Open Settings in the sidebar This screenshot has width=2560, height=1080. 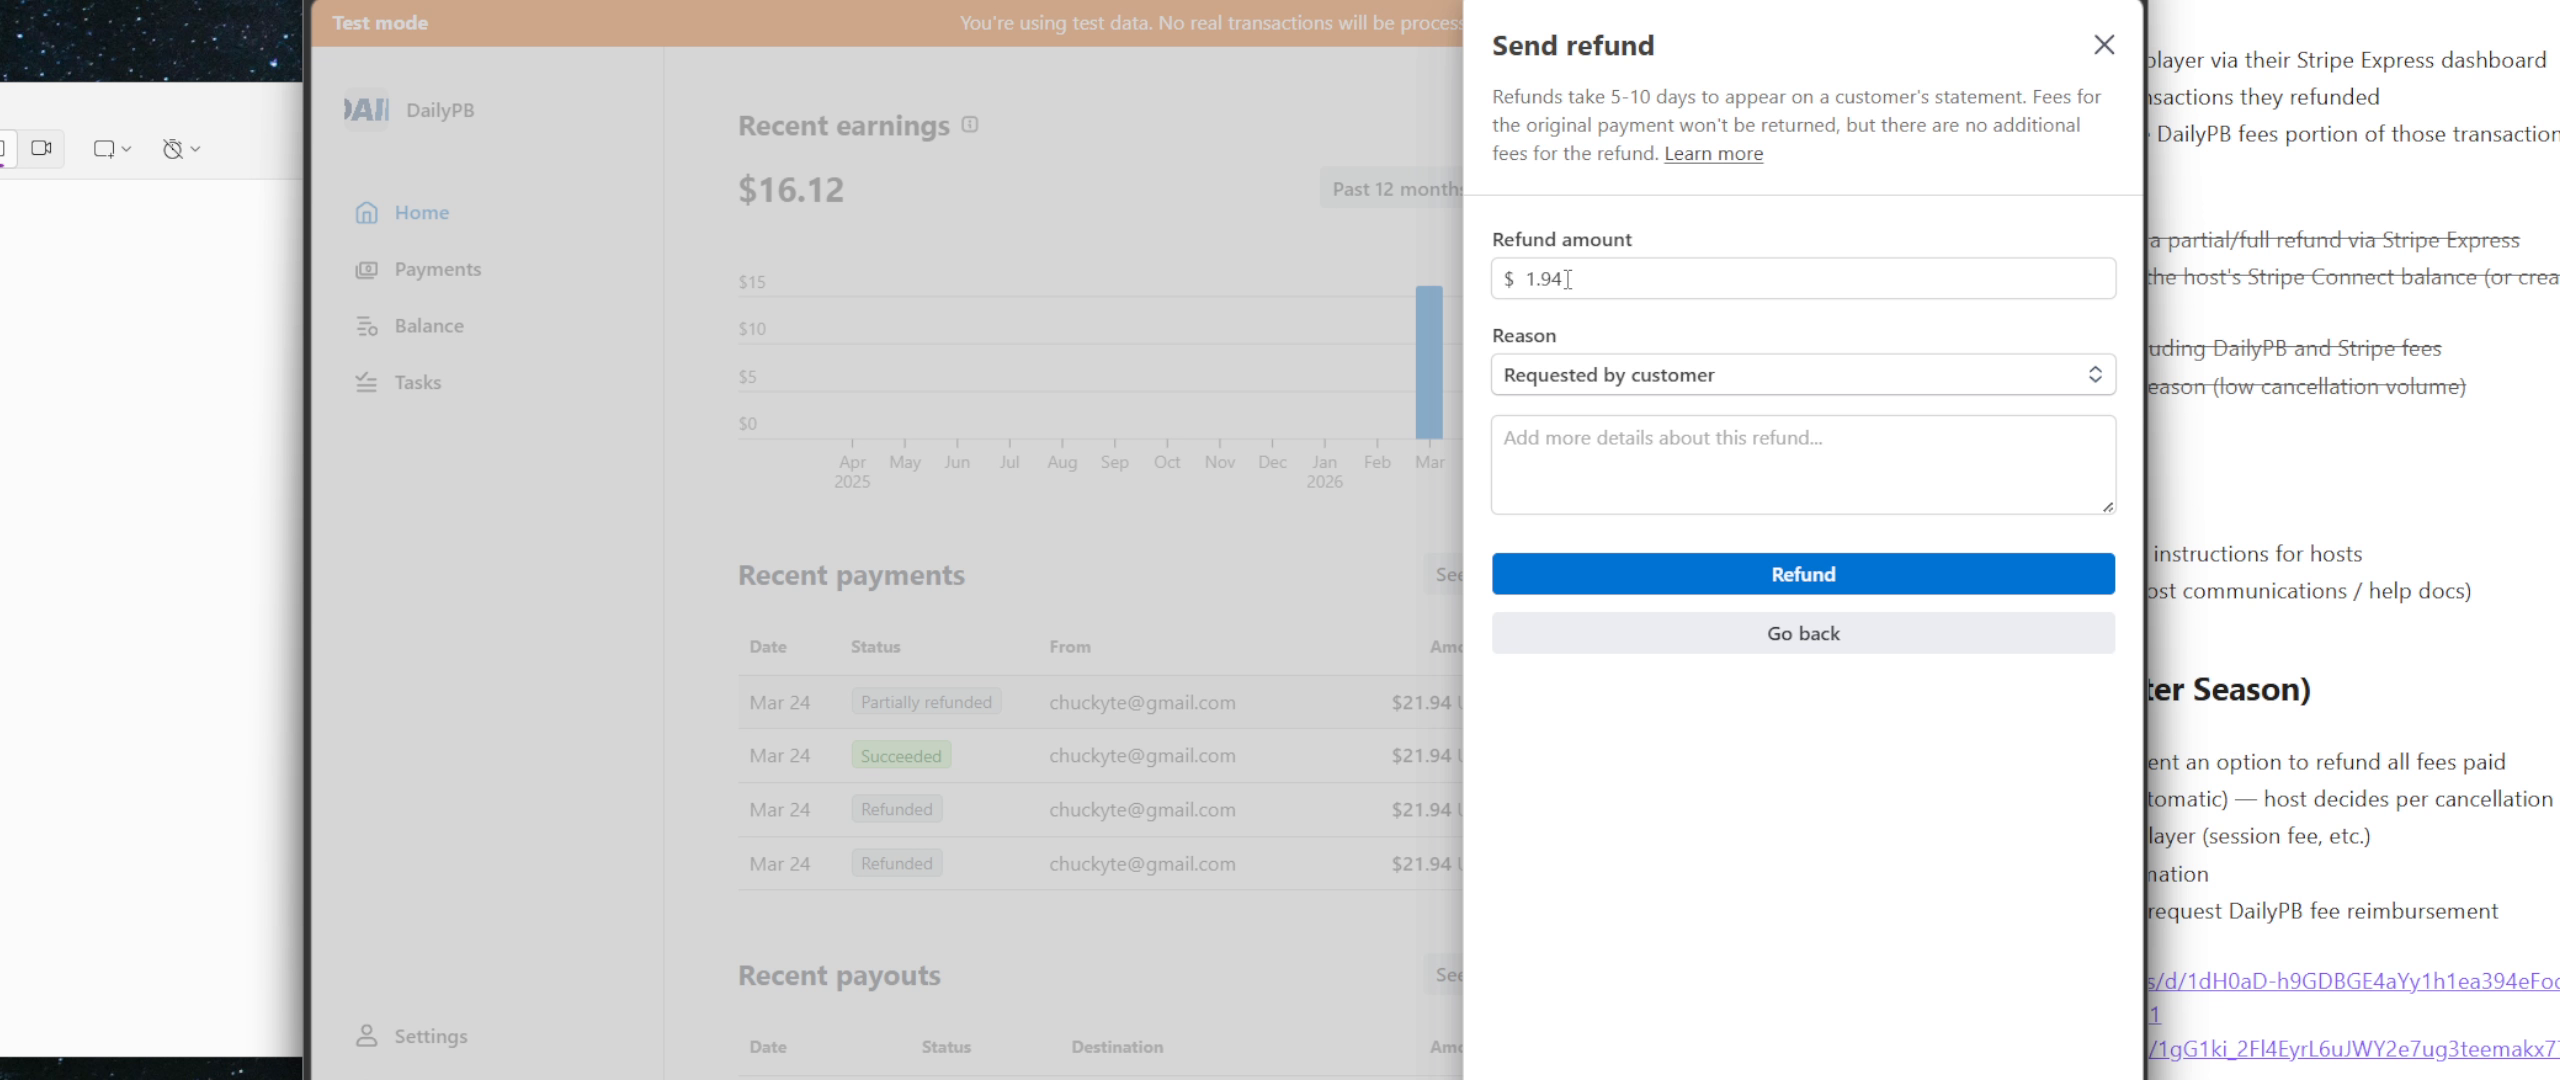[x=431, y=1036]
